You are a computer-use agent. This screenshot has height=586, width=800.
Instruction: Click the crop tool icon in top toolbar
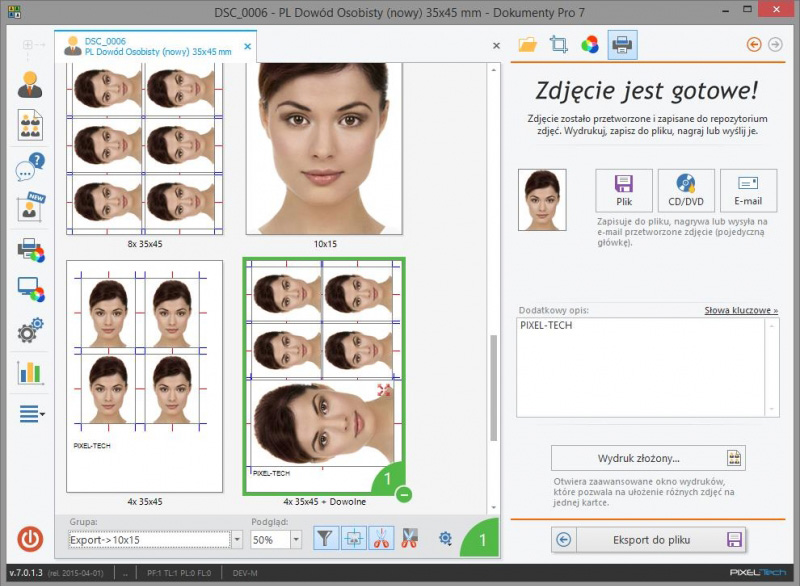tap(559, 45)
